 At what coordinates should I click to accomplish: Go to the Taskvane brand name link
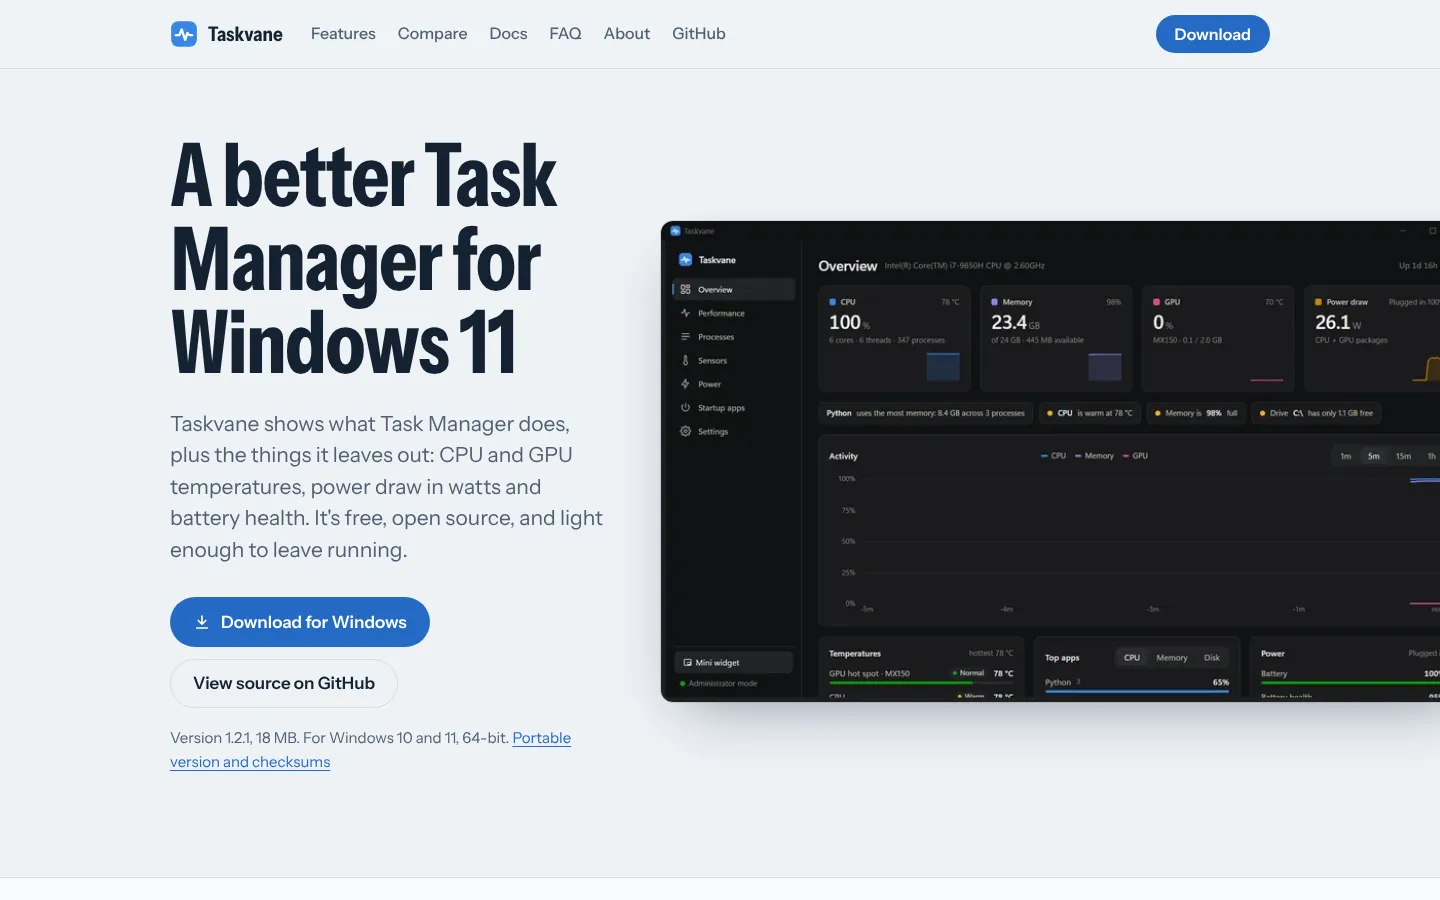click(245, 34)
